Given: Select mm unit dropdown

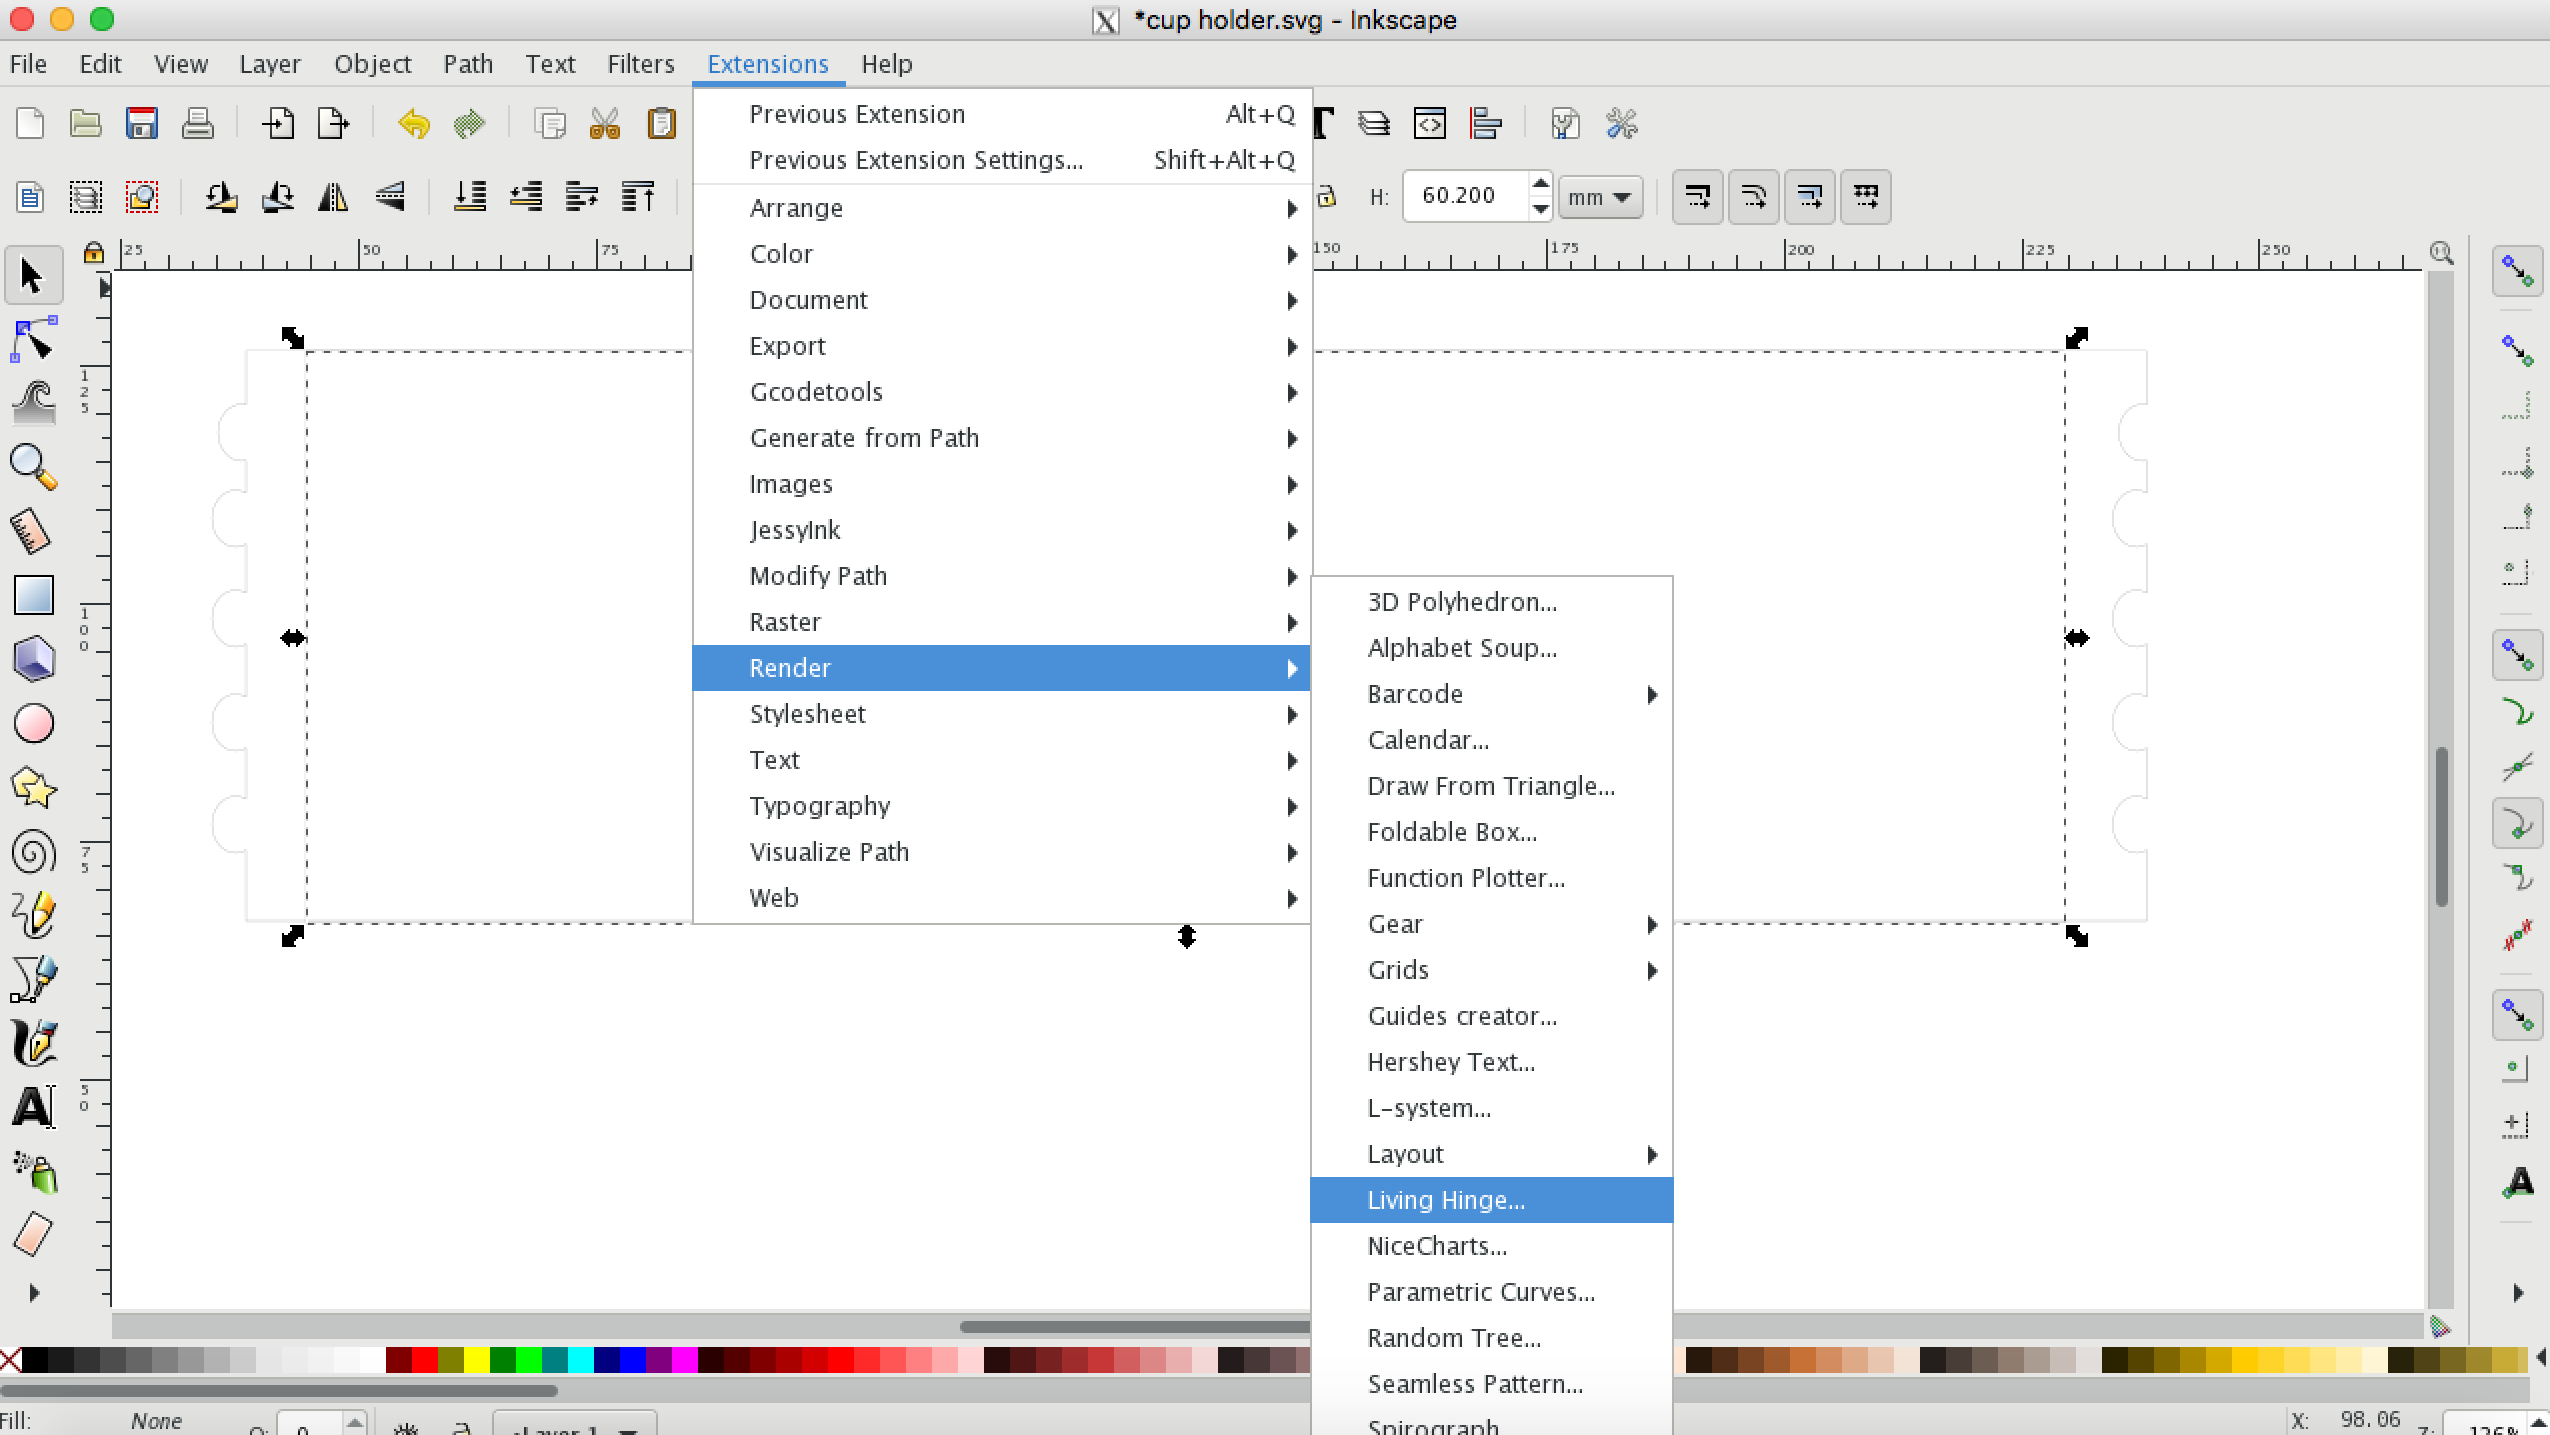Looking at the screenshot, I should [x=1597, y=196].
